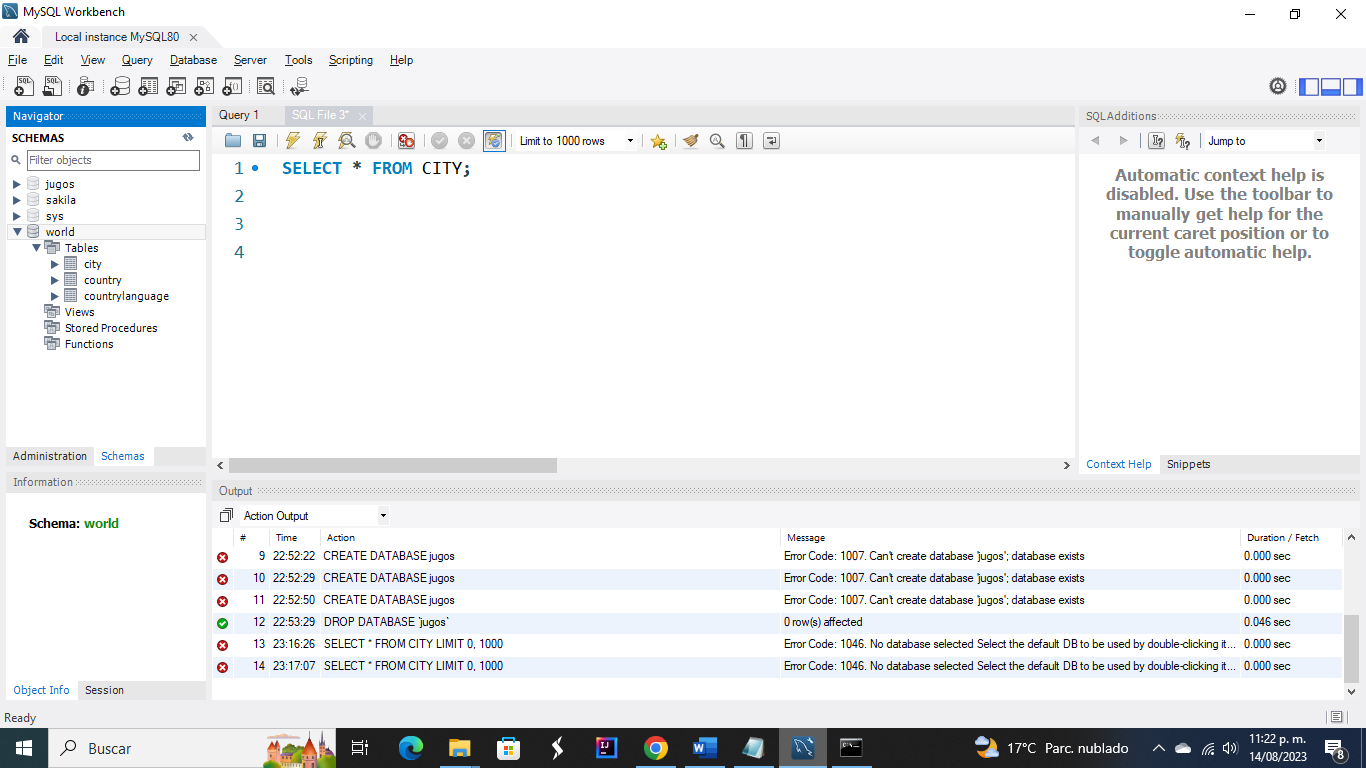Select Stored Procedures in world schema

coord(111,328)
